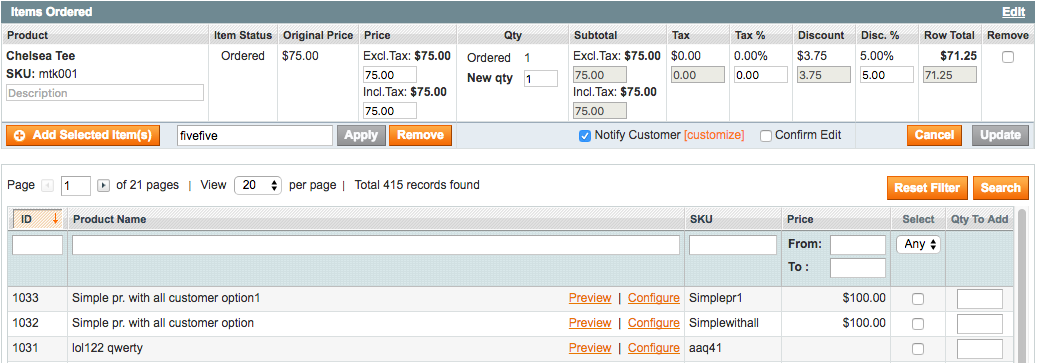This screenshot has width=1037, height=363.
Task: Enable Confirm Edit checkbox
Action: pyautogui.click(x=766, y=136)
